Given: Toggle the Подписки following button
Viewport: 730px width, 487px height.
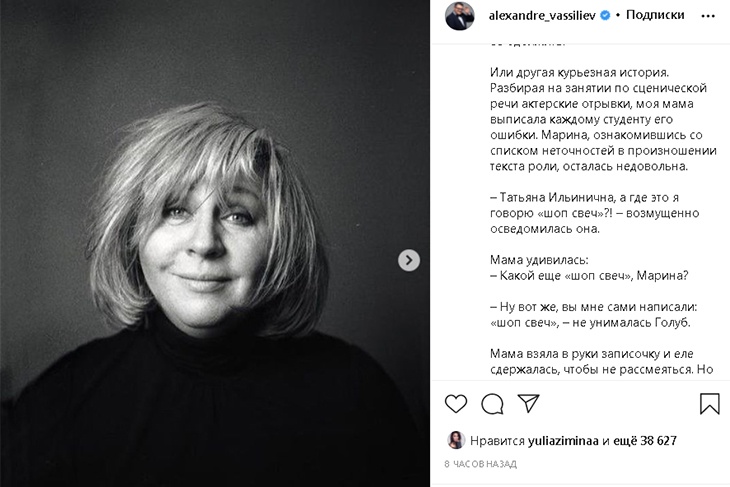Looking at the screenshot, I should click(657, 16).
